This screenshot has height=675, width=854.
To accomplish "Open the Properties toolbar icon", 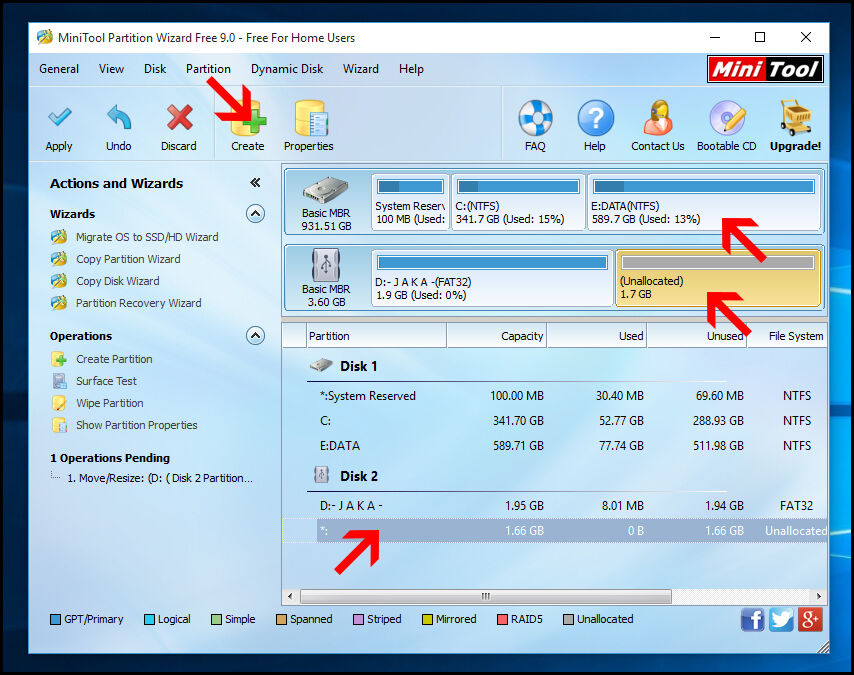I will (x=311, y=118).
